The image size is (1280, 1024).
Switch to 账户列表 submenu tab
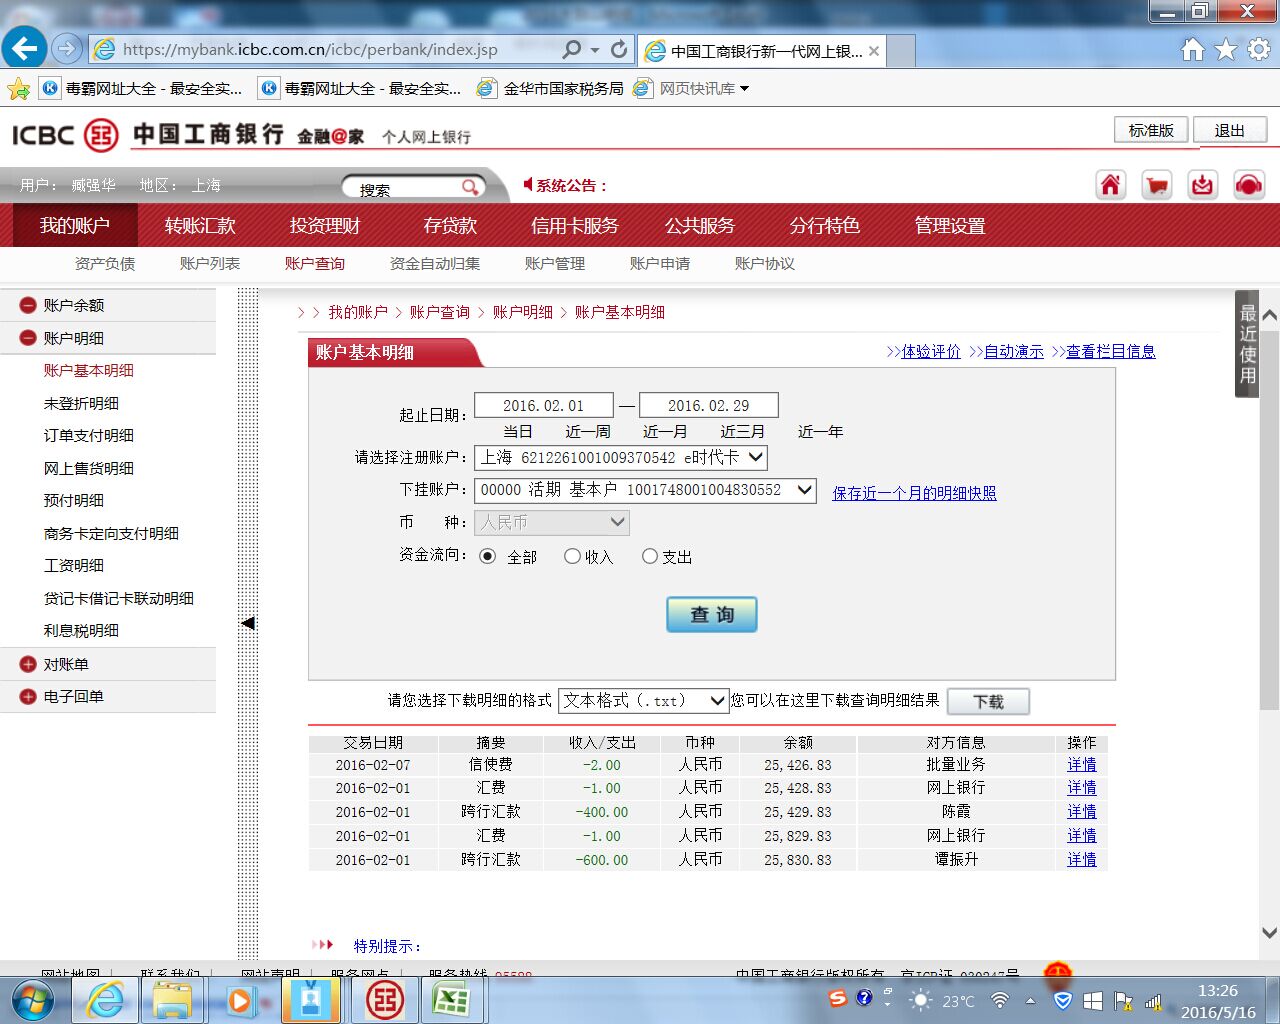point(210,264)
